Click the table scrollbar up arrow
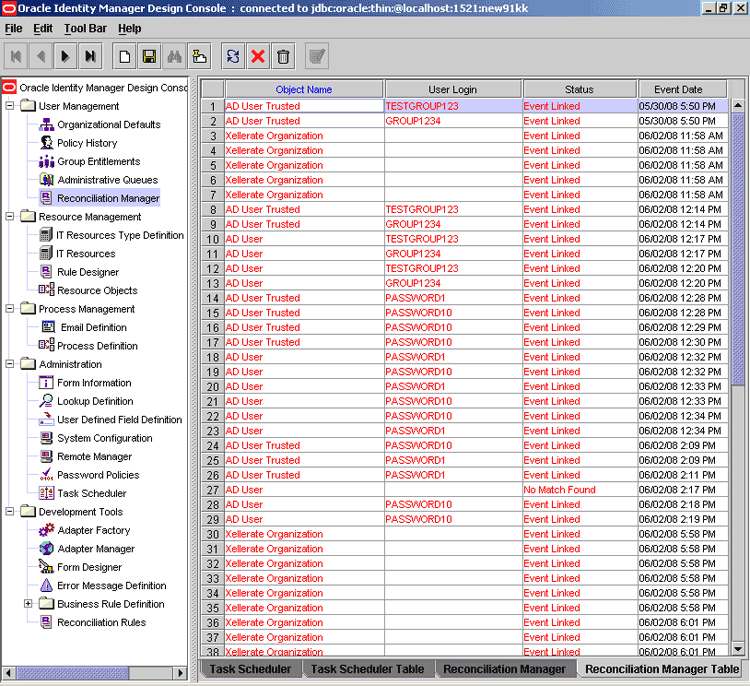 point(738,105)
